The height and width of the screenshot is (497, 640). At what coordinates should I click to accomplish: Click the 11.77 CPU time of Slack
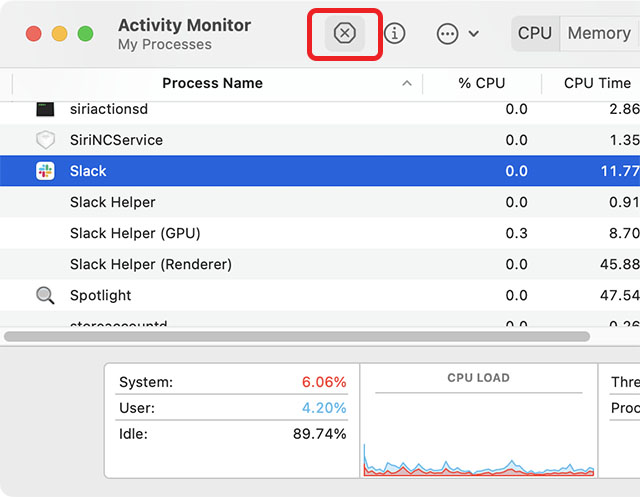coord(620,171)
